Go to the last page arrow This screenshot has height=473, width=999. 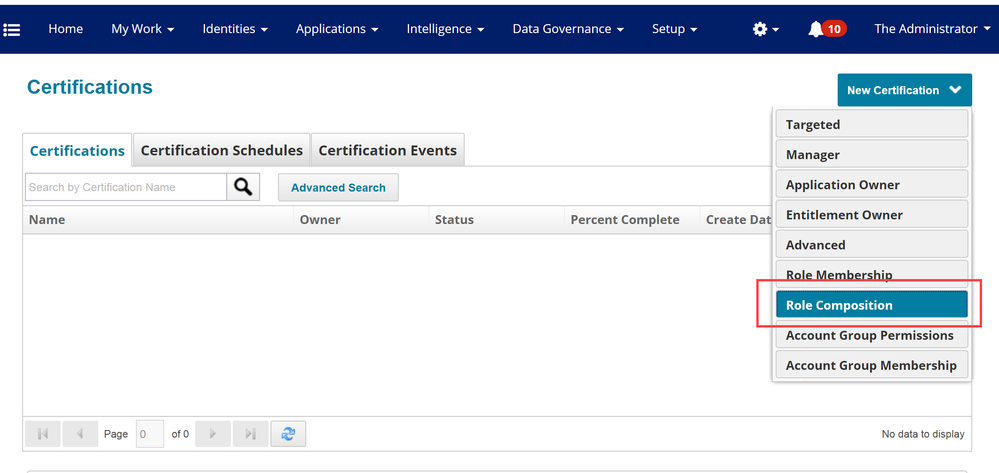(x=250, y=434)
